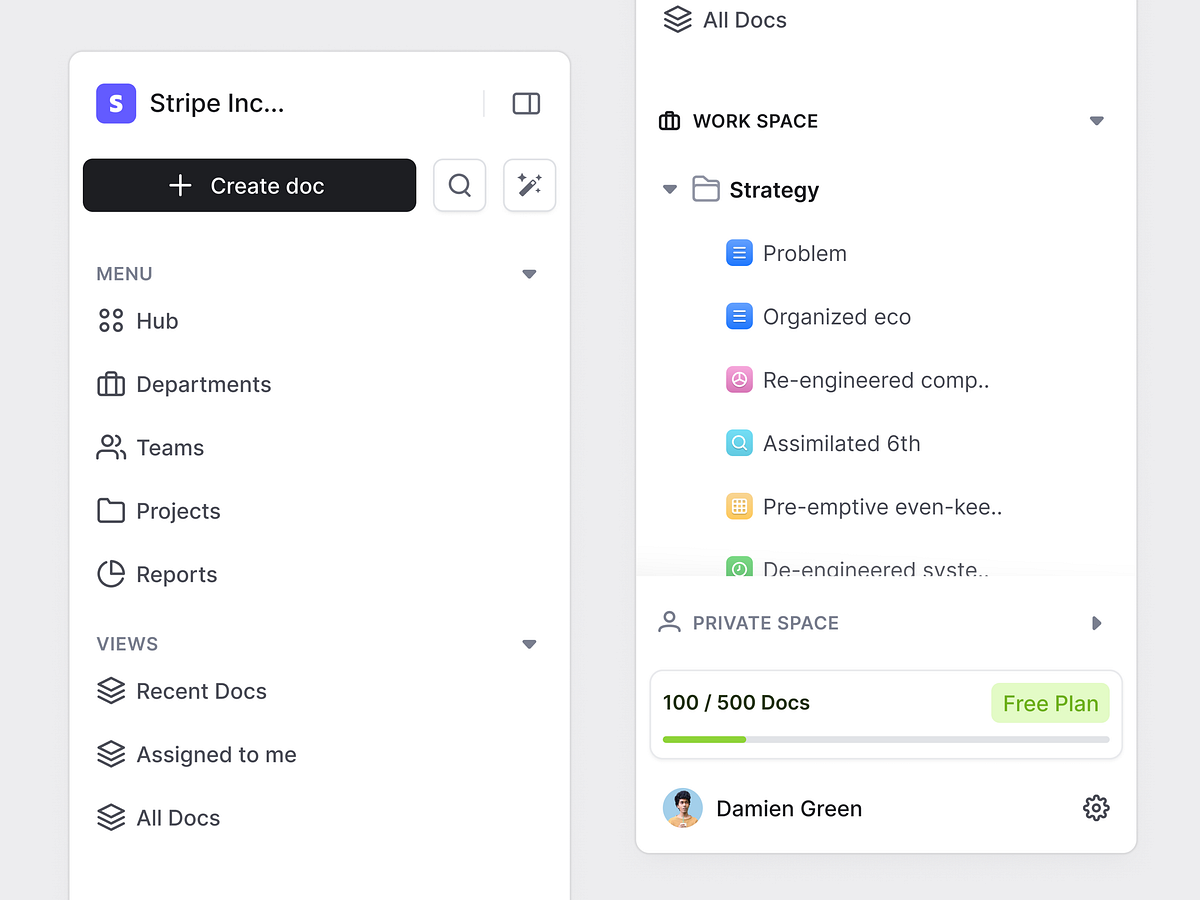
Task: Click the Departments briefcase icon
Action: click(110, 384)
